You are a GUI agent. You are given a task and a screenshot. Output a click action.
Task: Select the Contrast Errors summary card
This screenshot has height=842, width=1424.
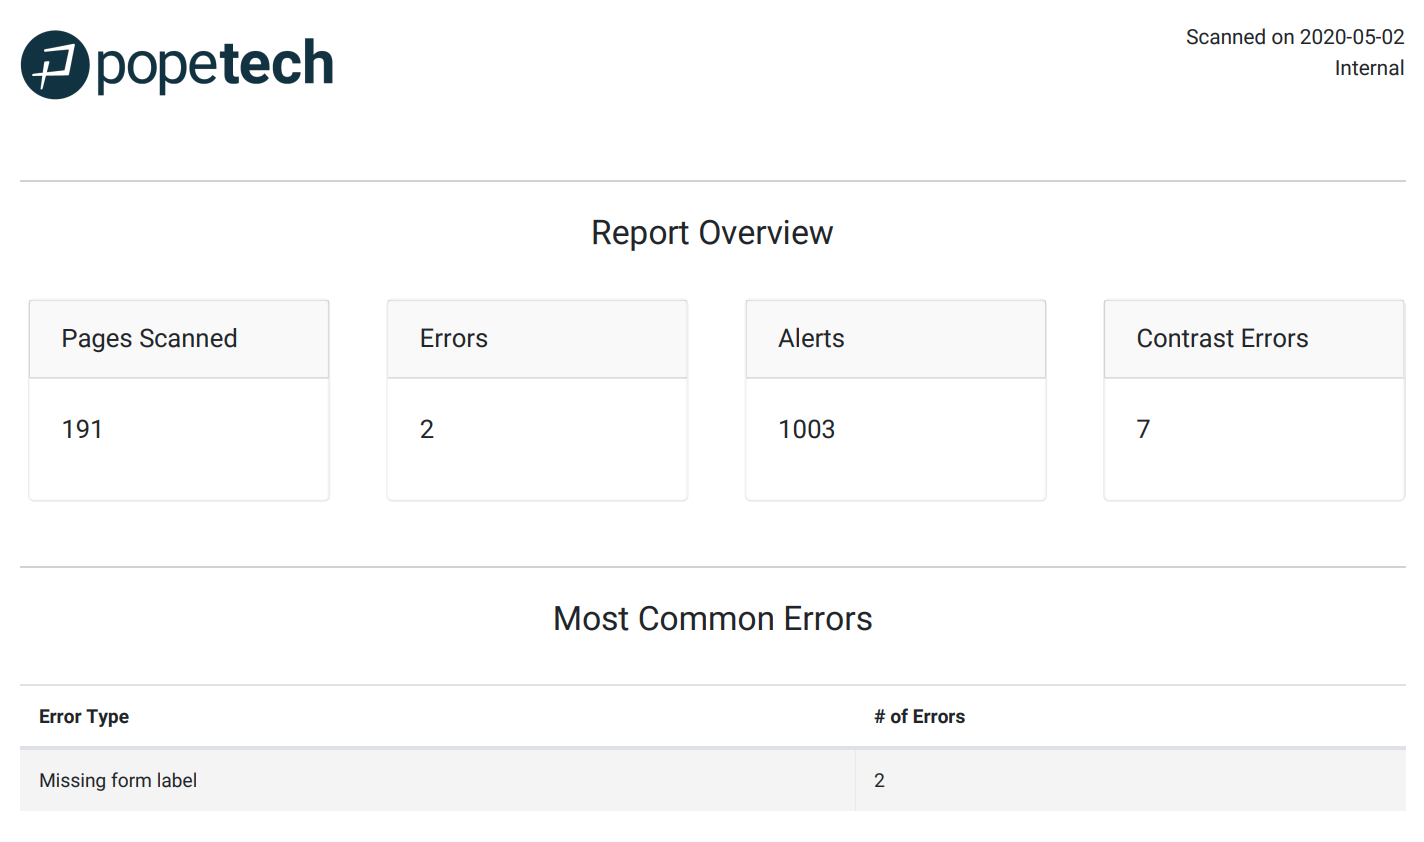click(x=1253, y=398)
